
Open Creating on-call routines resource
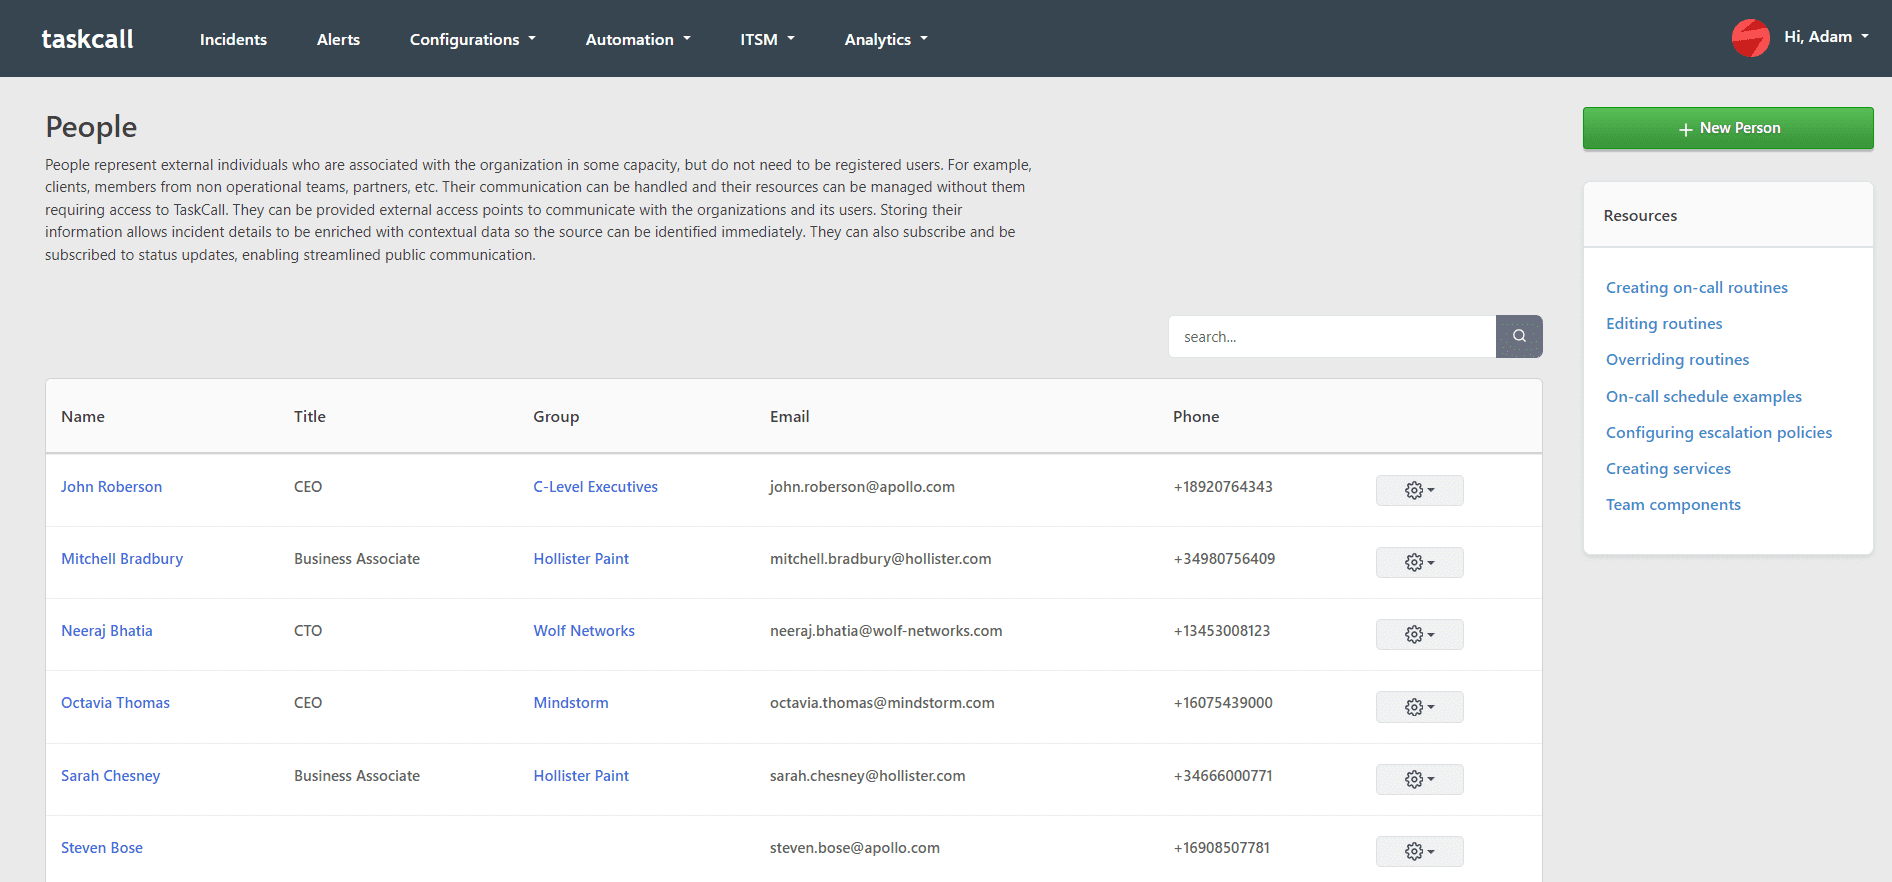pyautogui.click(x=1697, y=288)
